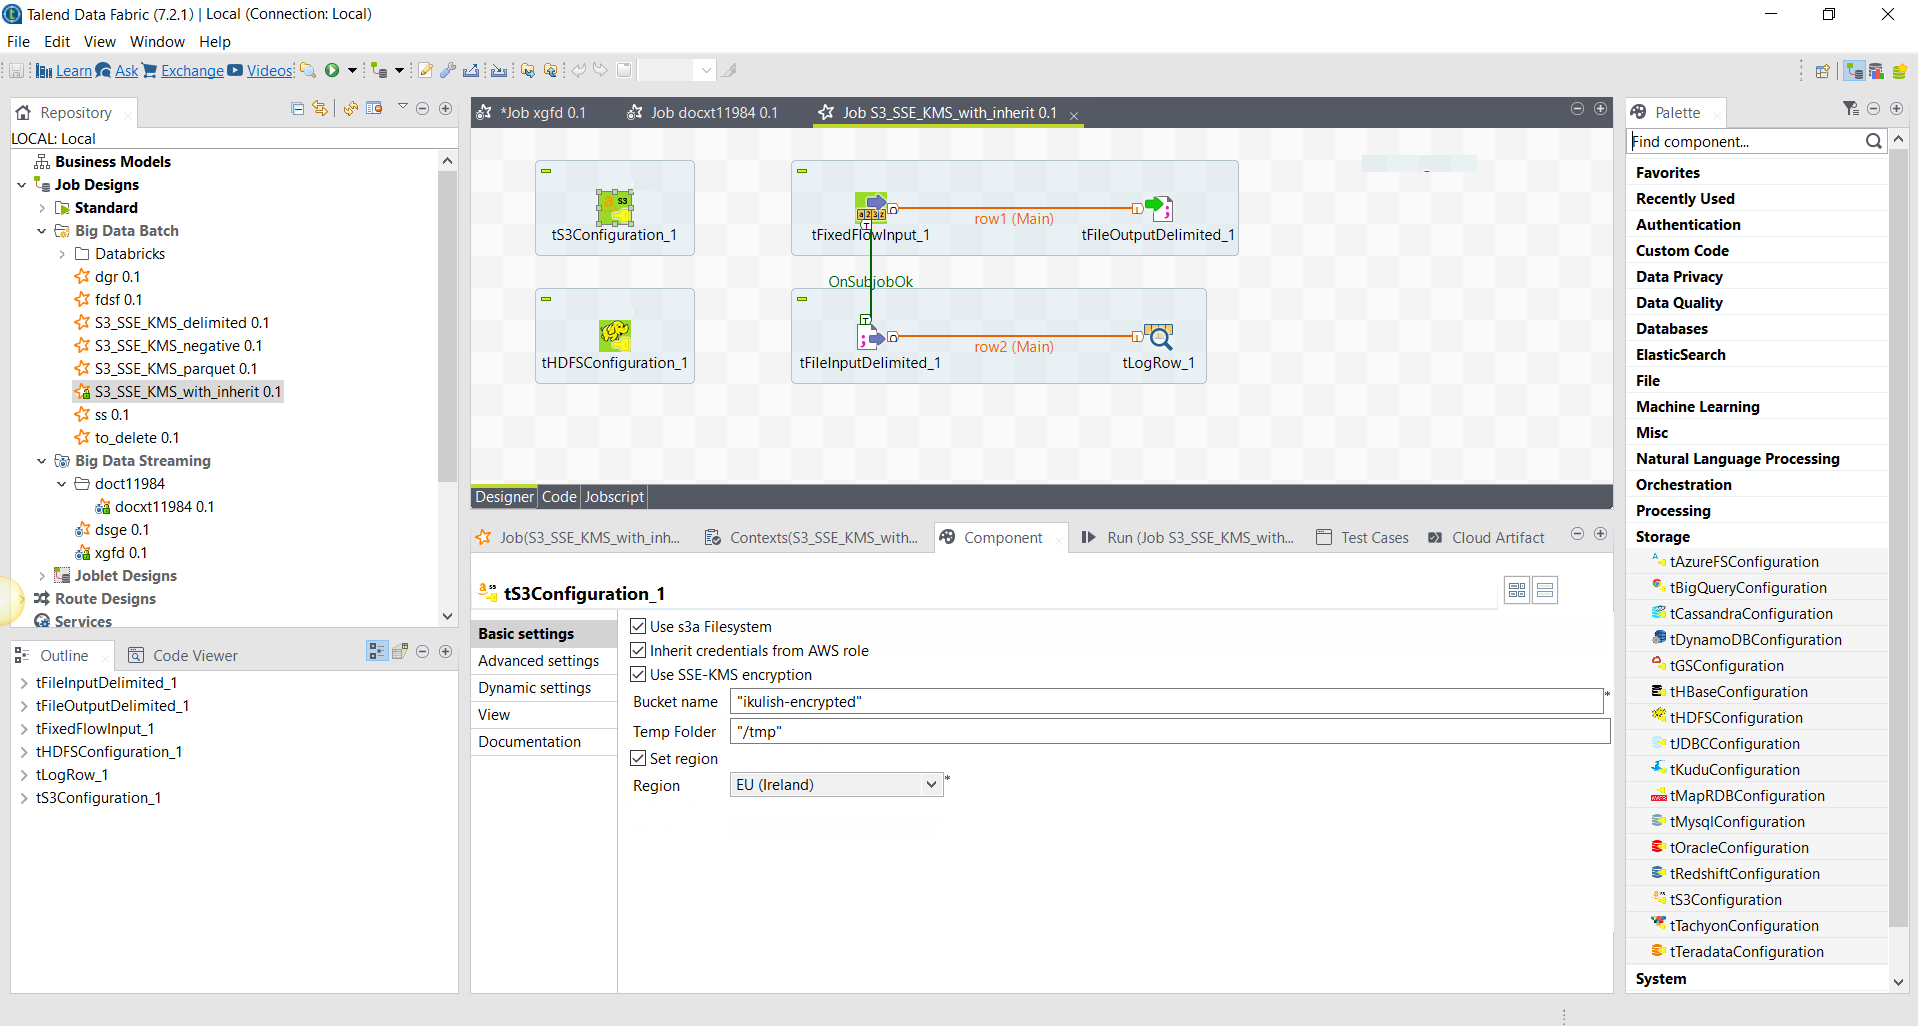Click the Save icon in main toolbar
Screen dimensions: 1918x1026
point(17,70)
